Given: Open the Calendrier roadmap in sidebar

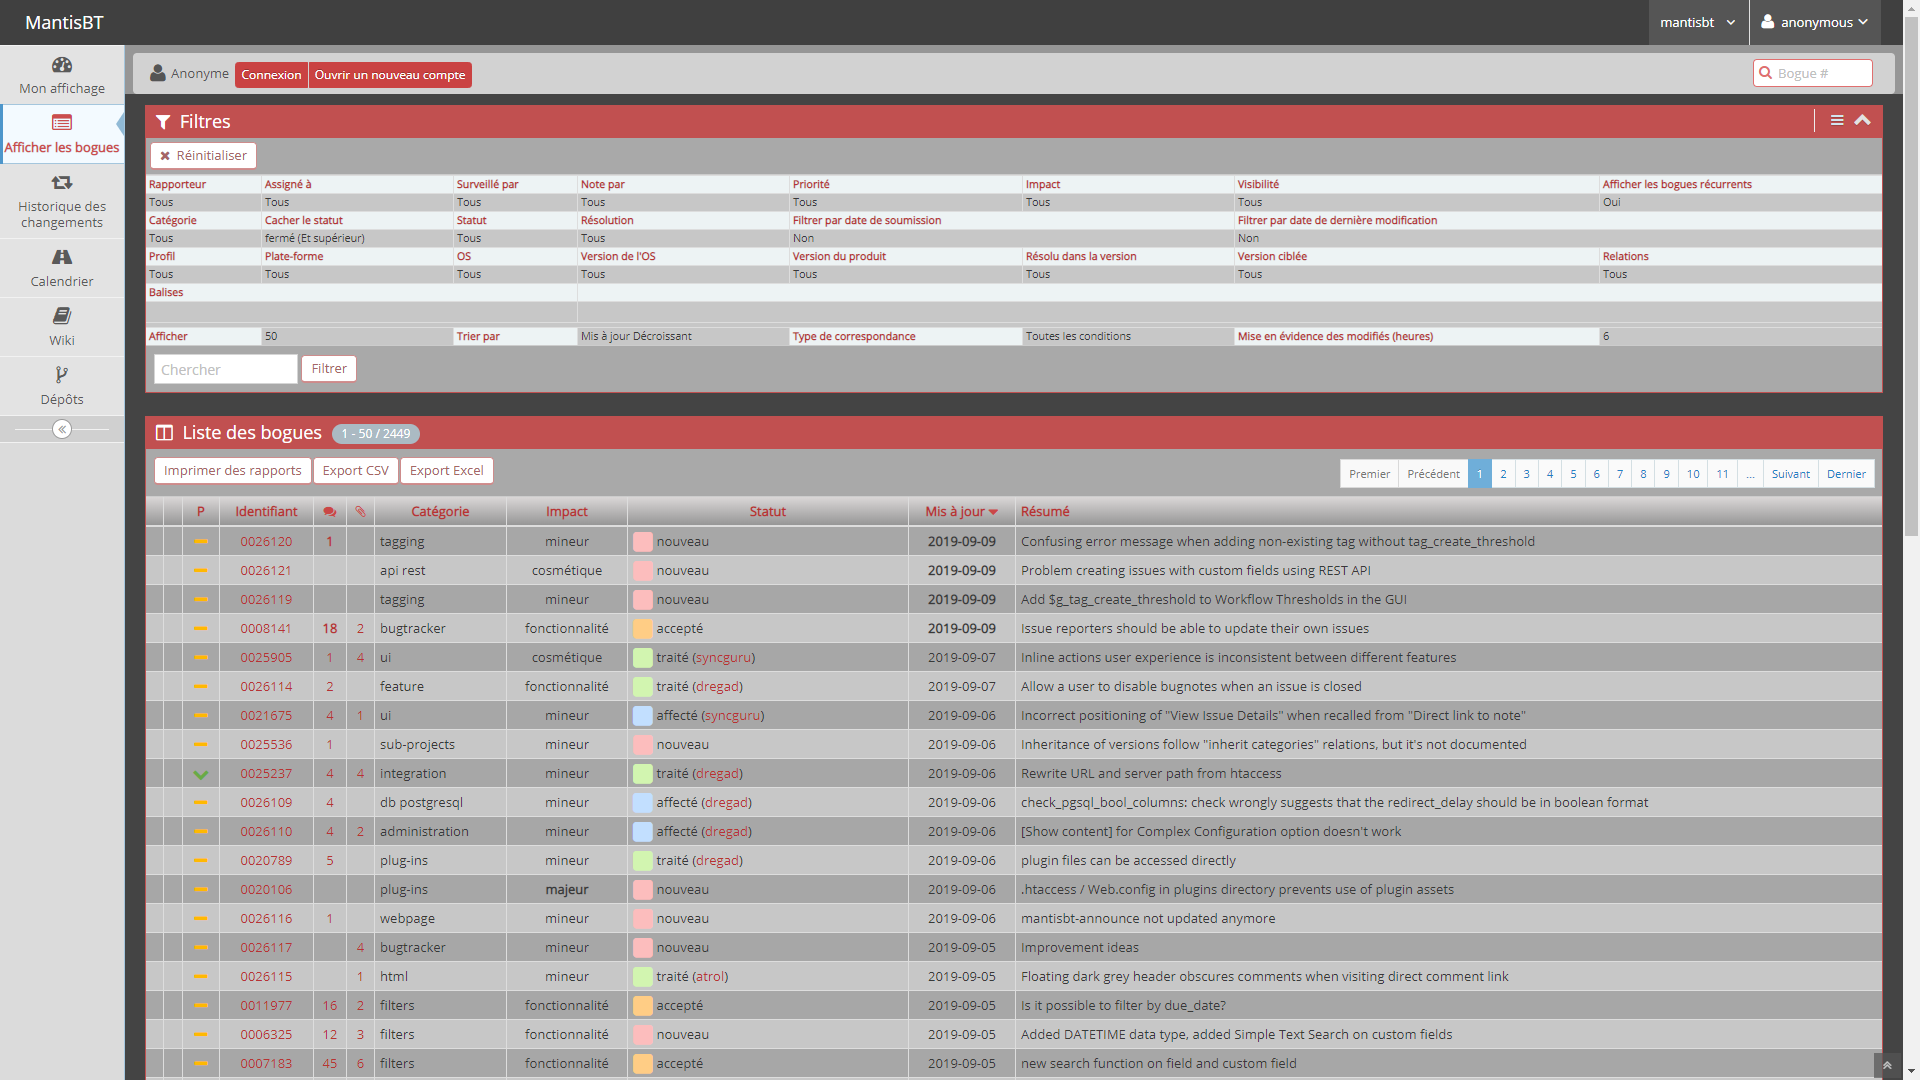Looking at the screenshot, I should coord(62,268).
